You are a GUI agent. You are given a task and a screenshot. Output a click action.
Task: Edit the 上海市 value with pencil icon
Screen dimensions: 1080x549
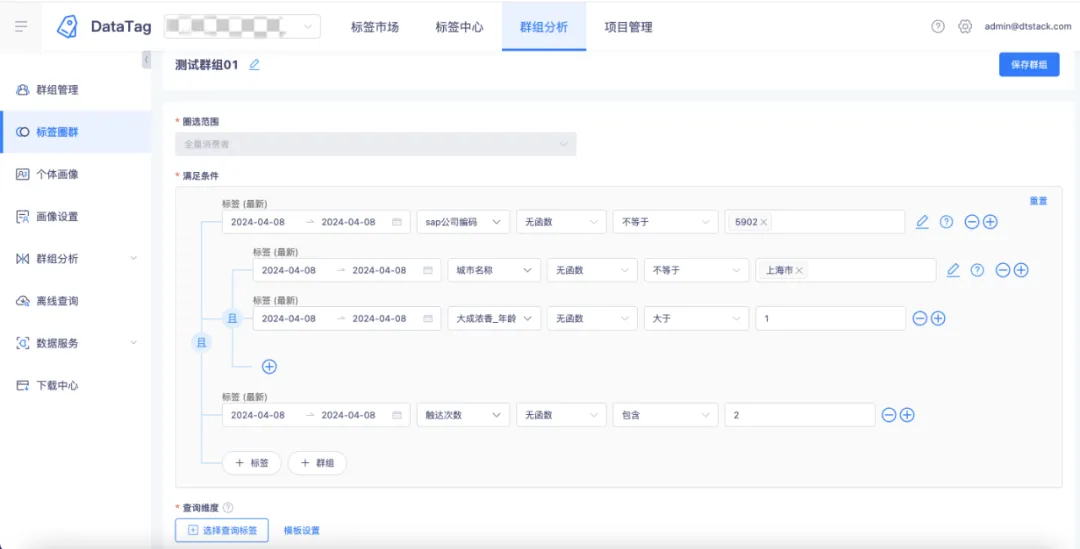tap(953, 270)
